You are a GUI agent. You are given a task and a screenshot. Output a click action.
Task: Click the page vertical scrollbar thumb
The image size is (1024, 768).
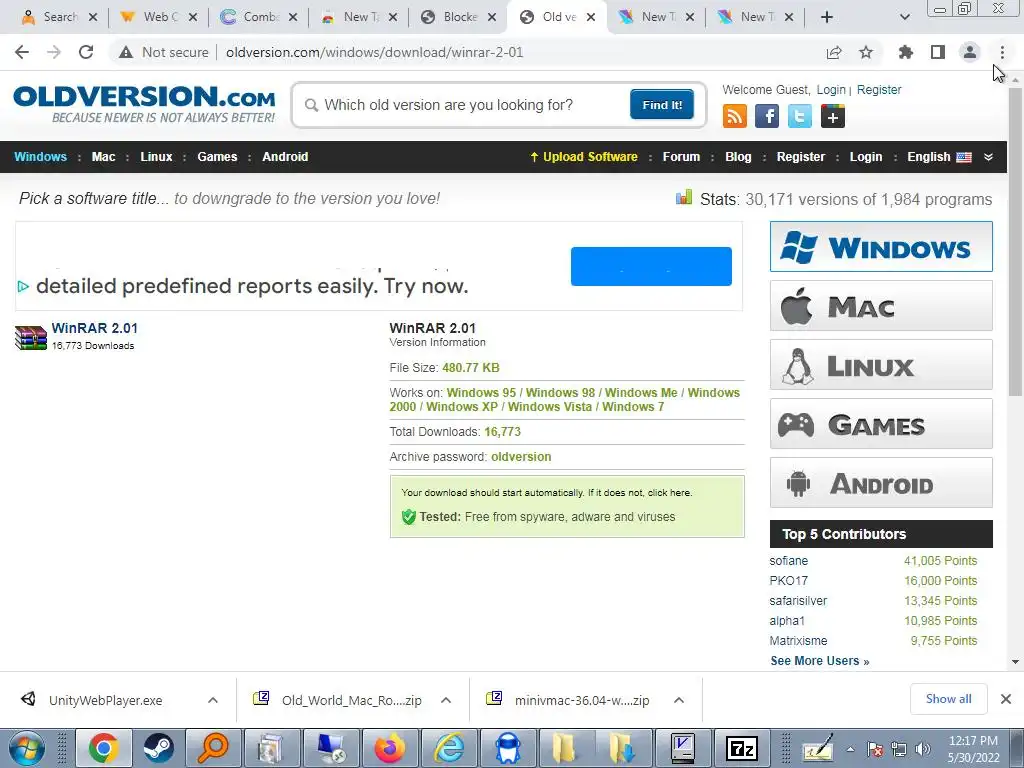pyautogui.click(x=1015, y=240)
